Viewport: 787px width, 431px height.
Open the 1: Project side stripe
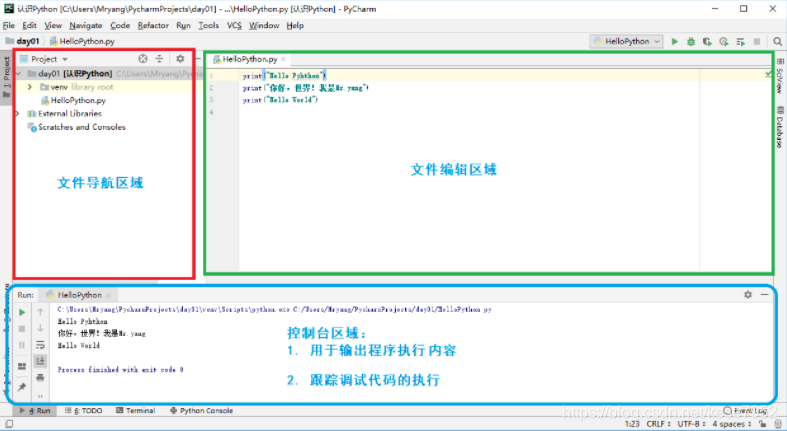(x=7, y=77)
